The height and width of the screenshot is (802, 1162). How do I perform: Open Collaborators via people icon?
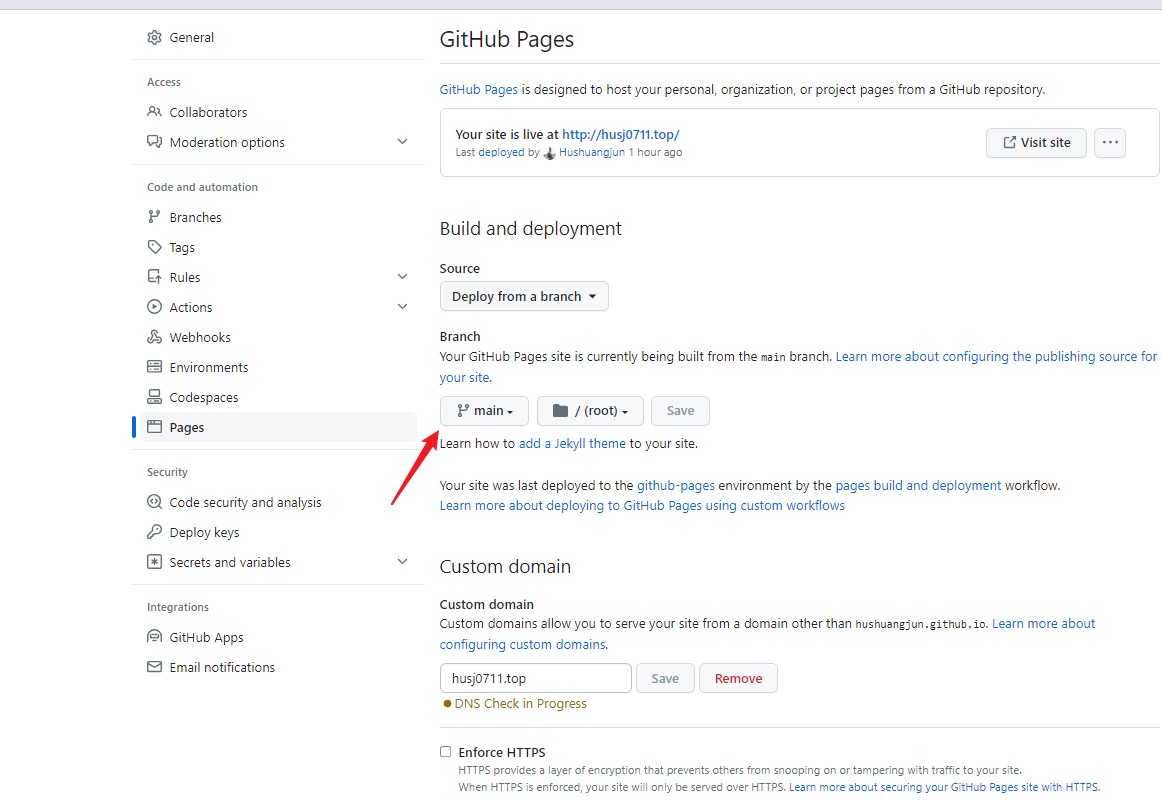pyautogui.click(x=154, y=112)
